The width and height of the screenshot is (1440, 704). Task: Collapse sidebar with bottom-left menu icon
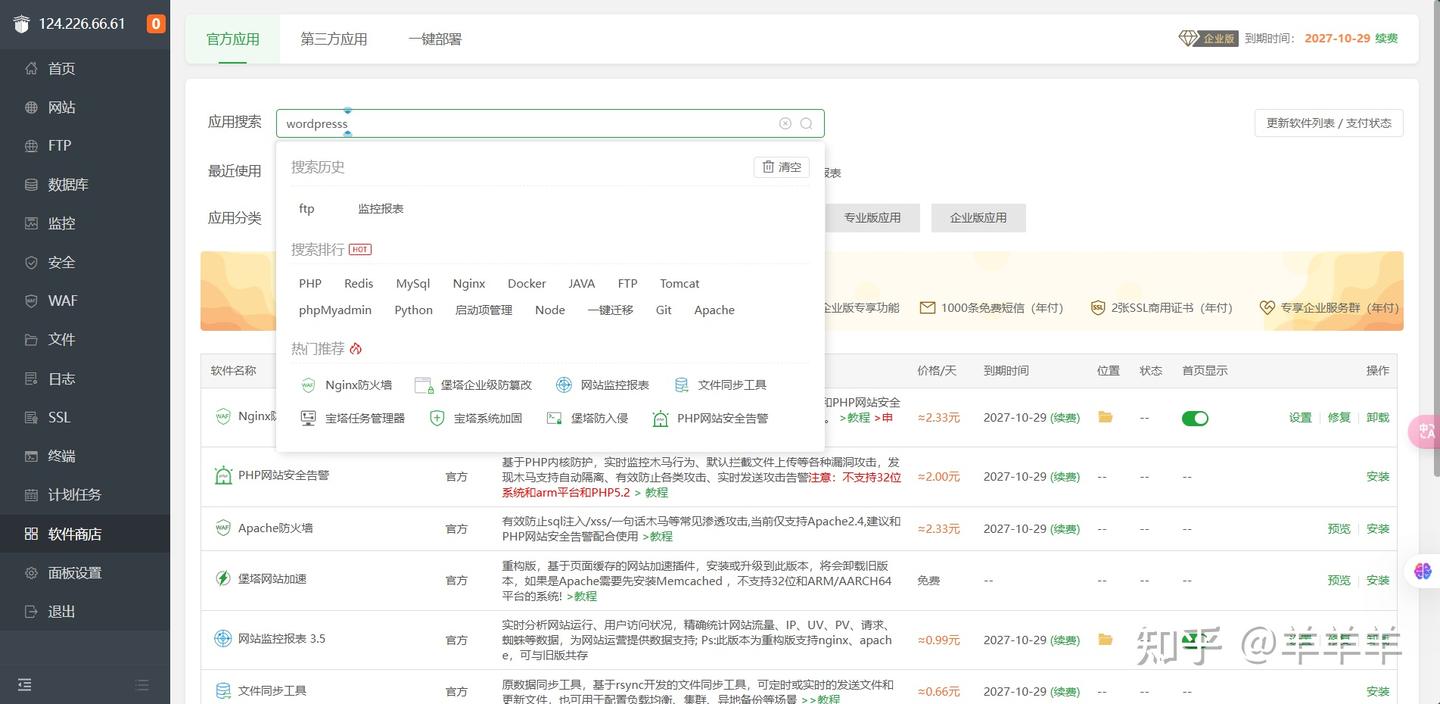point(25,685)
